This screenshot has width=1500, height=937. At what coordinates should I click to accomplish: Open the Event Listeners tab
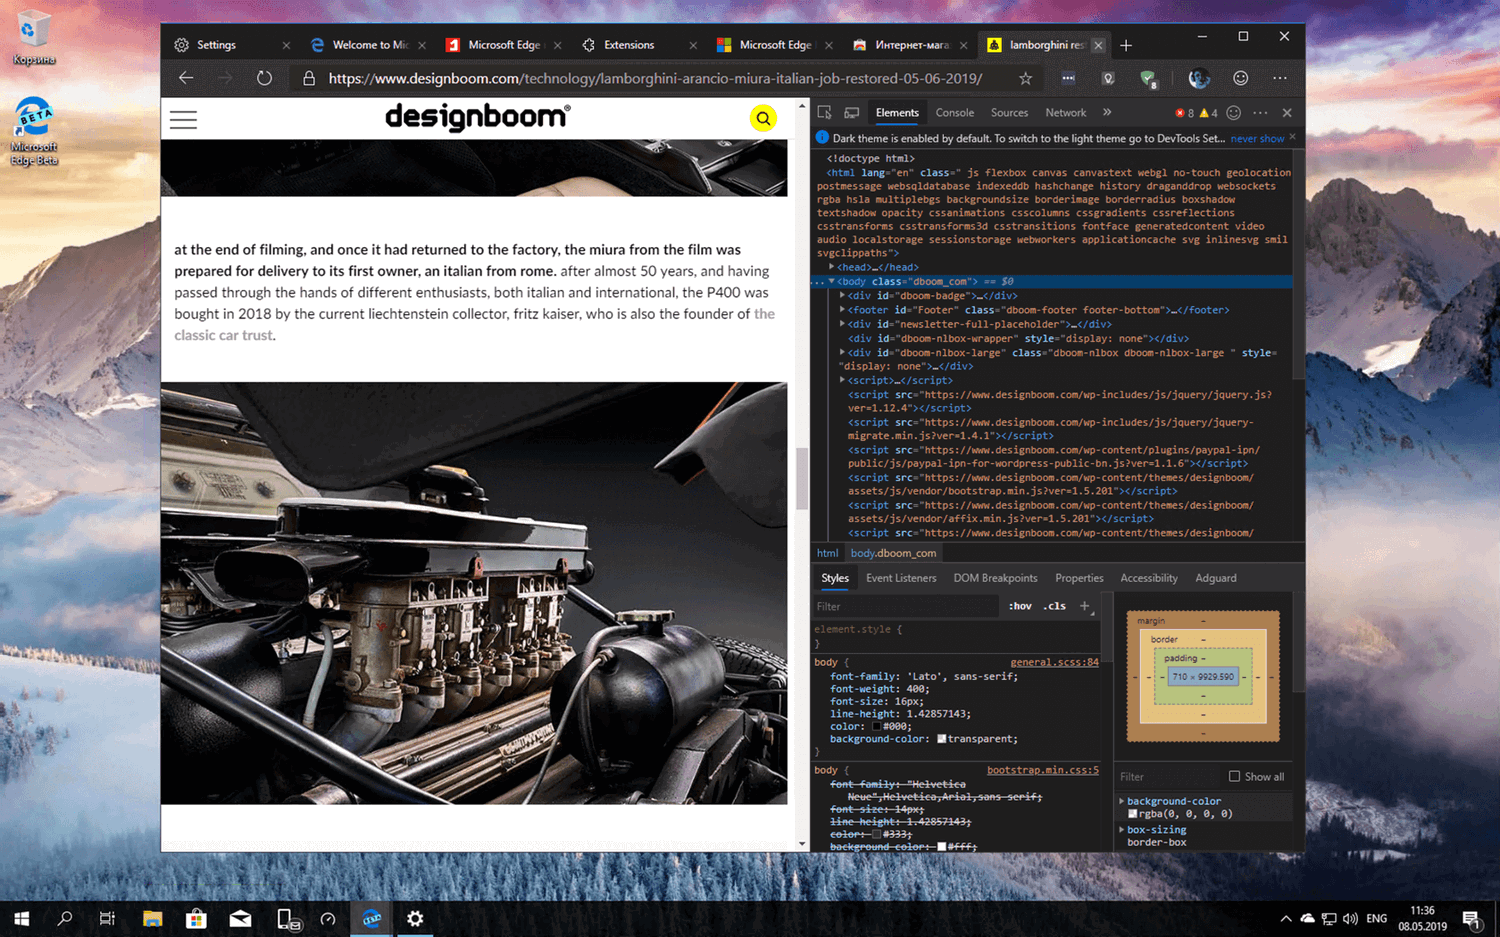(900, 578)
